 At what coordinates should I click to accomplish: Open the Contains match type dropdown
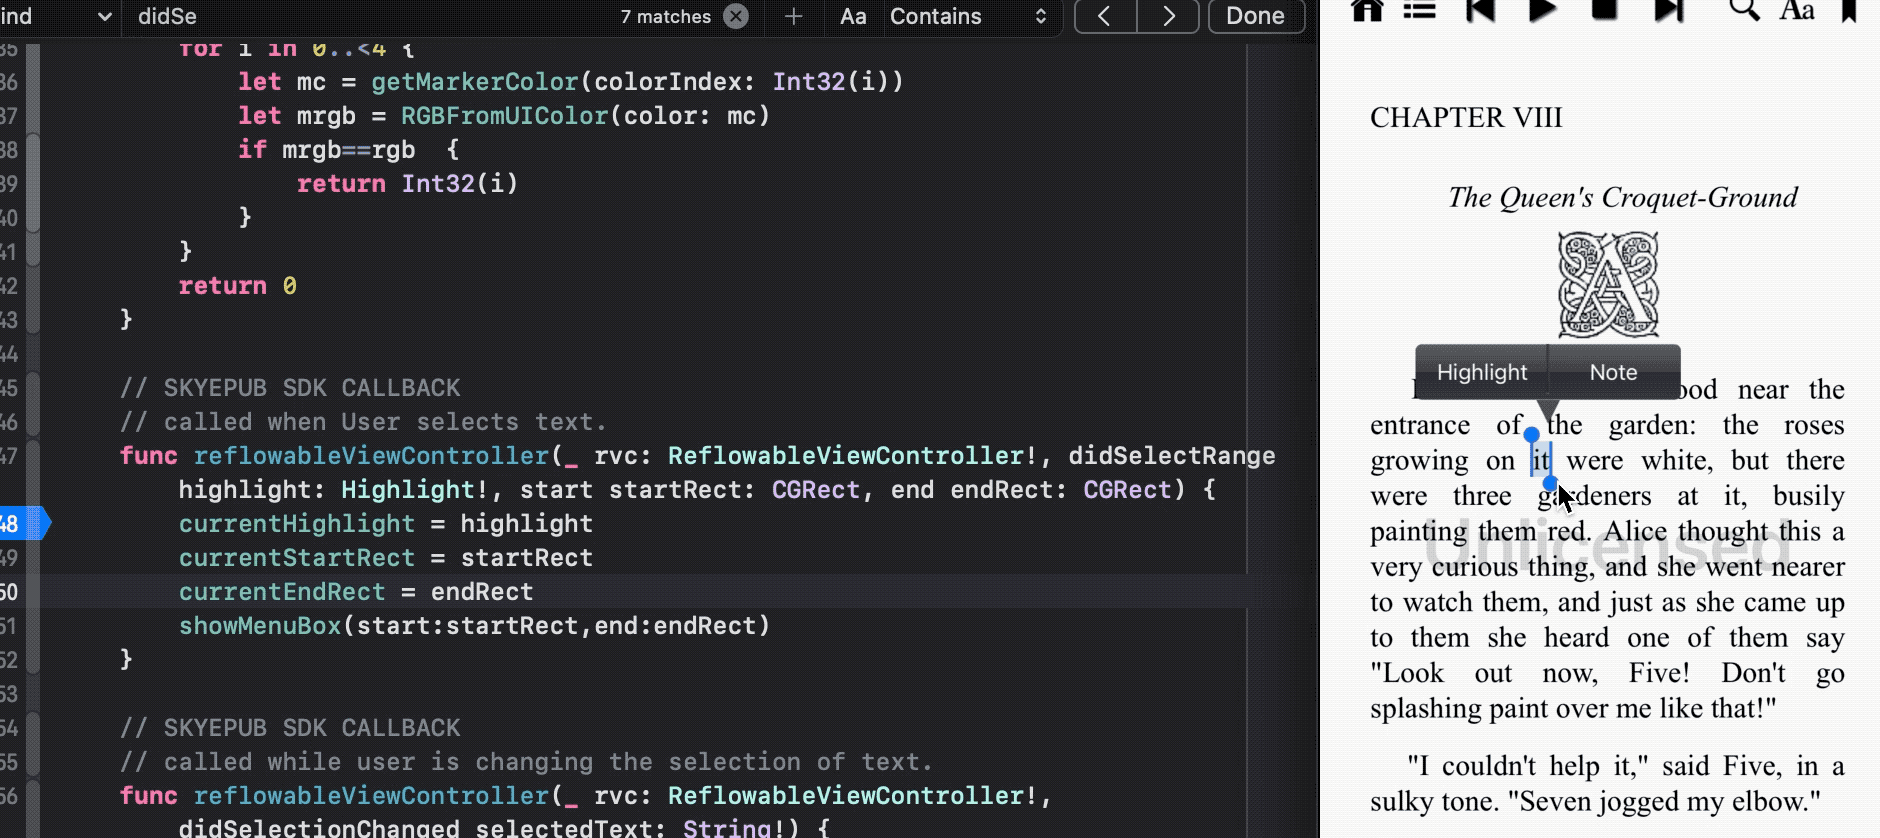click(967, 16)
